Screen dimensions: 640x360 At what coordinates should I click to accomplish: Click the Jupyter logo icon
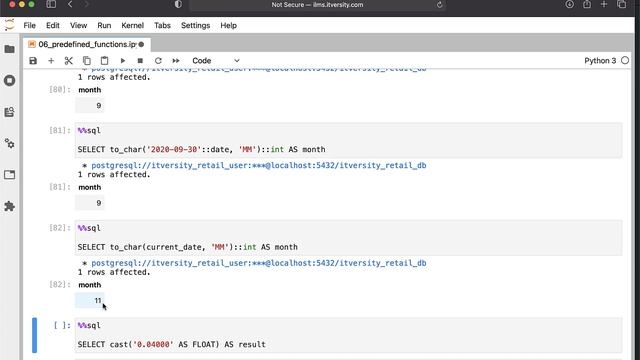(x=9, y=25)
